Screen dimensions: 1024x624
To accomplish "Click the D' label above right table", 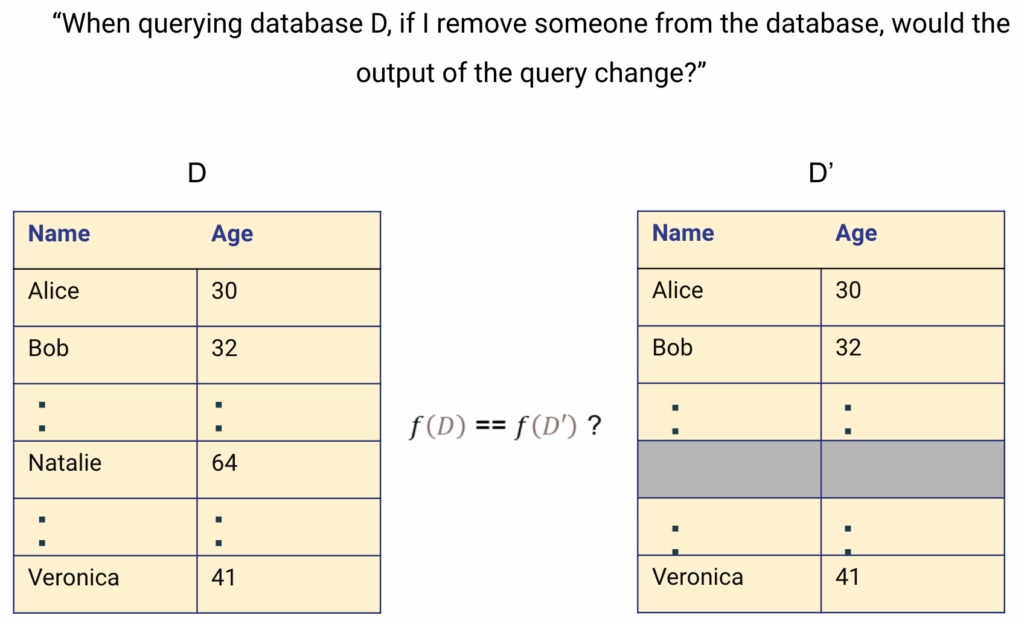I will tap(821, 173).
